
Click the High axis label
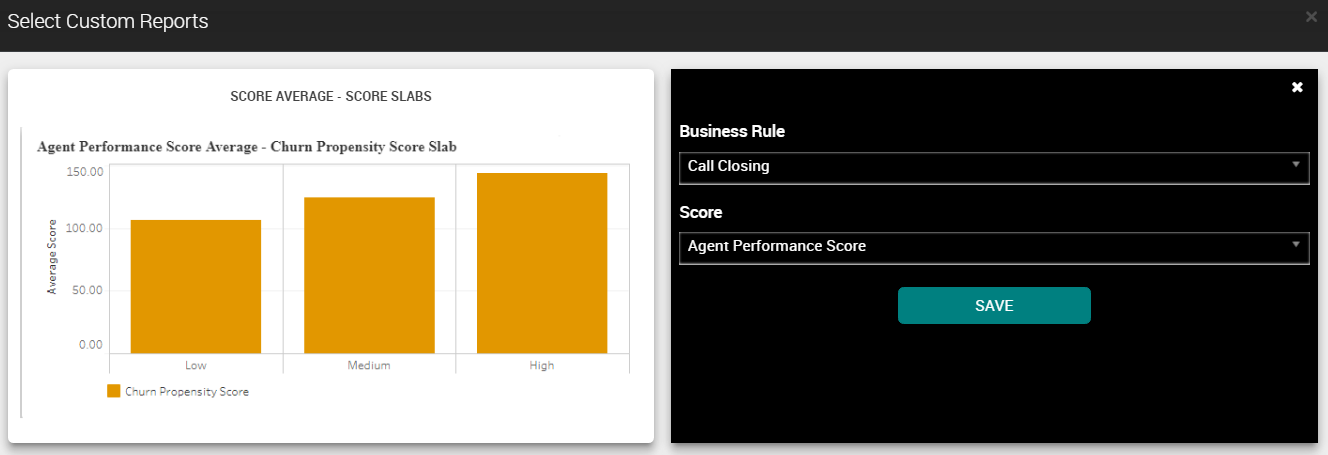tap(542, 365)
